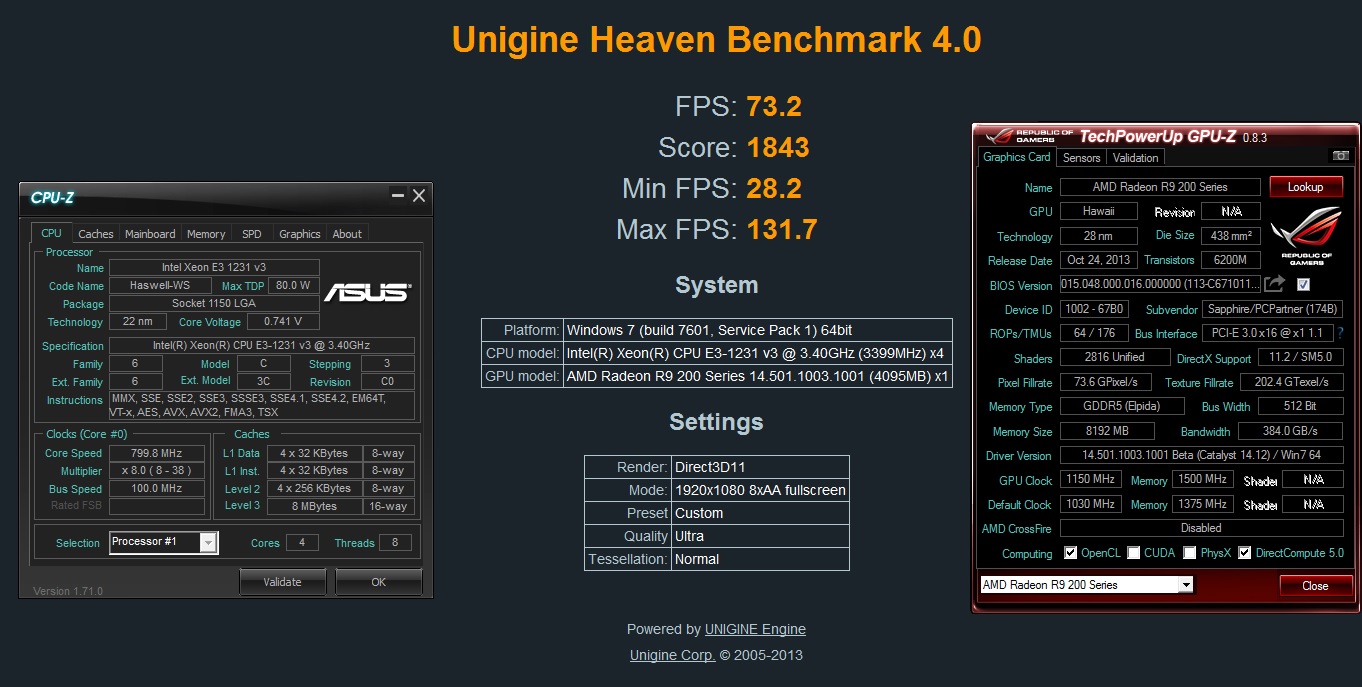Viewport: 1362px width, 687px height.
Task: Select the Graphics Card tab in GPU-Z
Action: click(x=1017, y=157)
